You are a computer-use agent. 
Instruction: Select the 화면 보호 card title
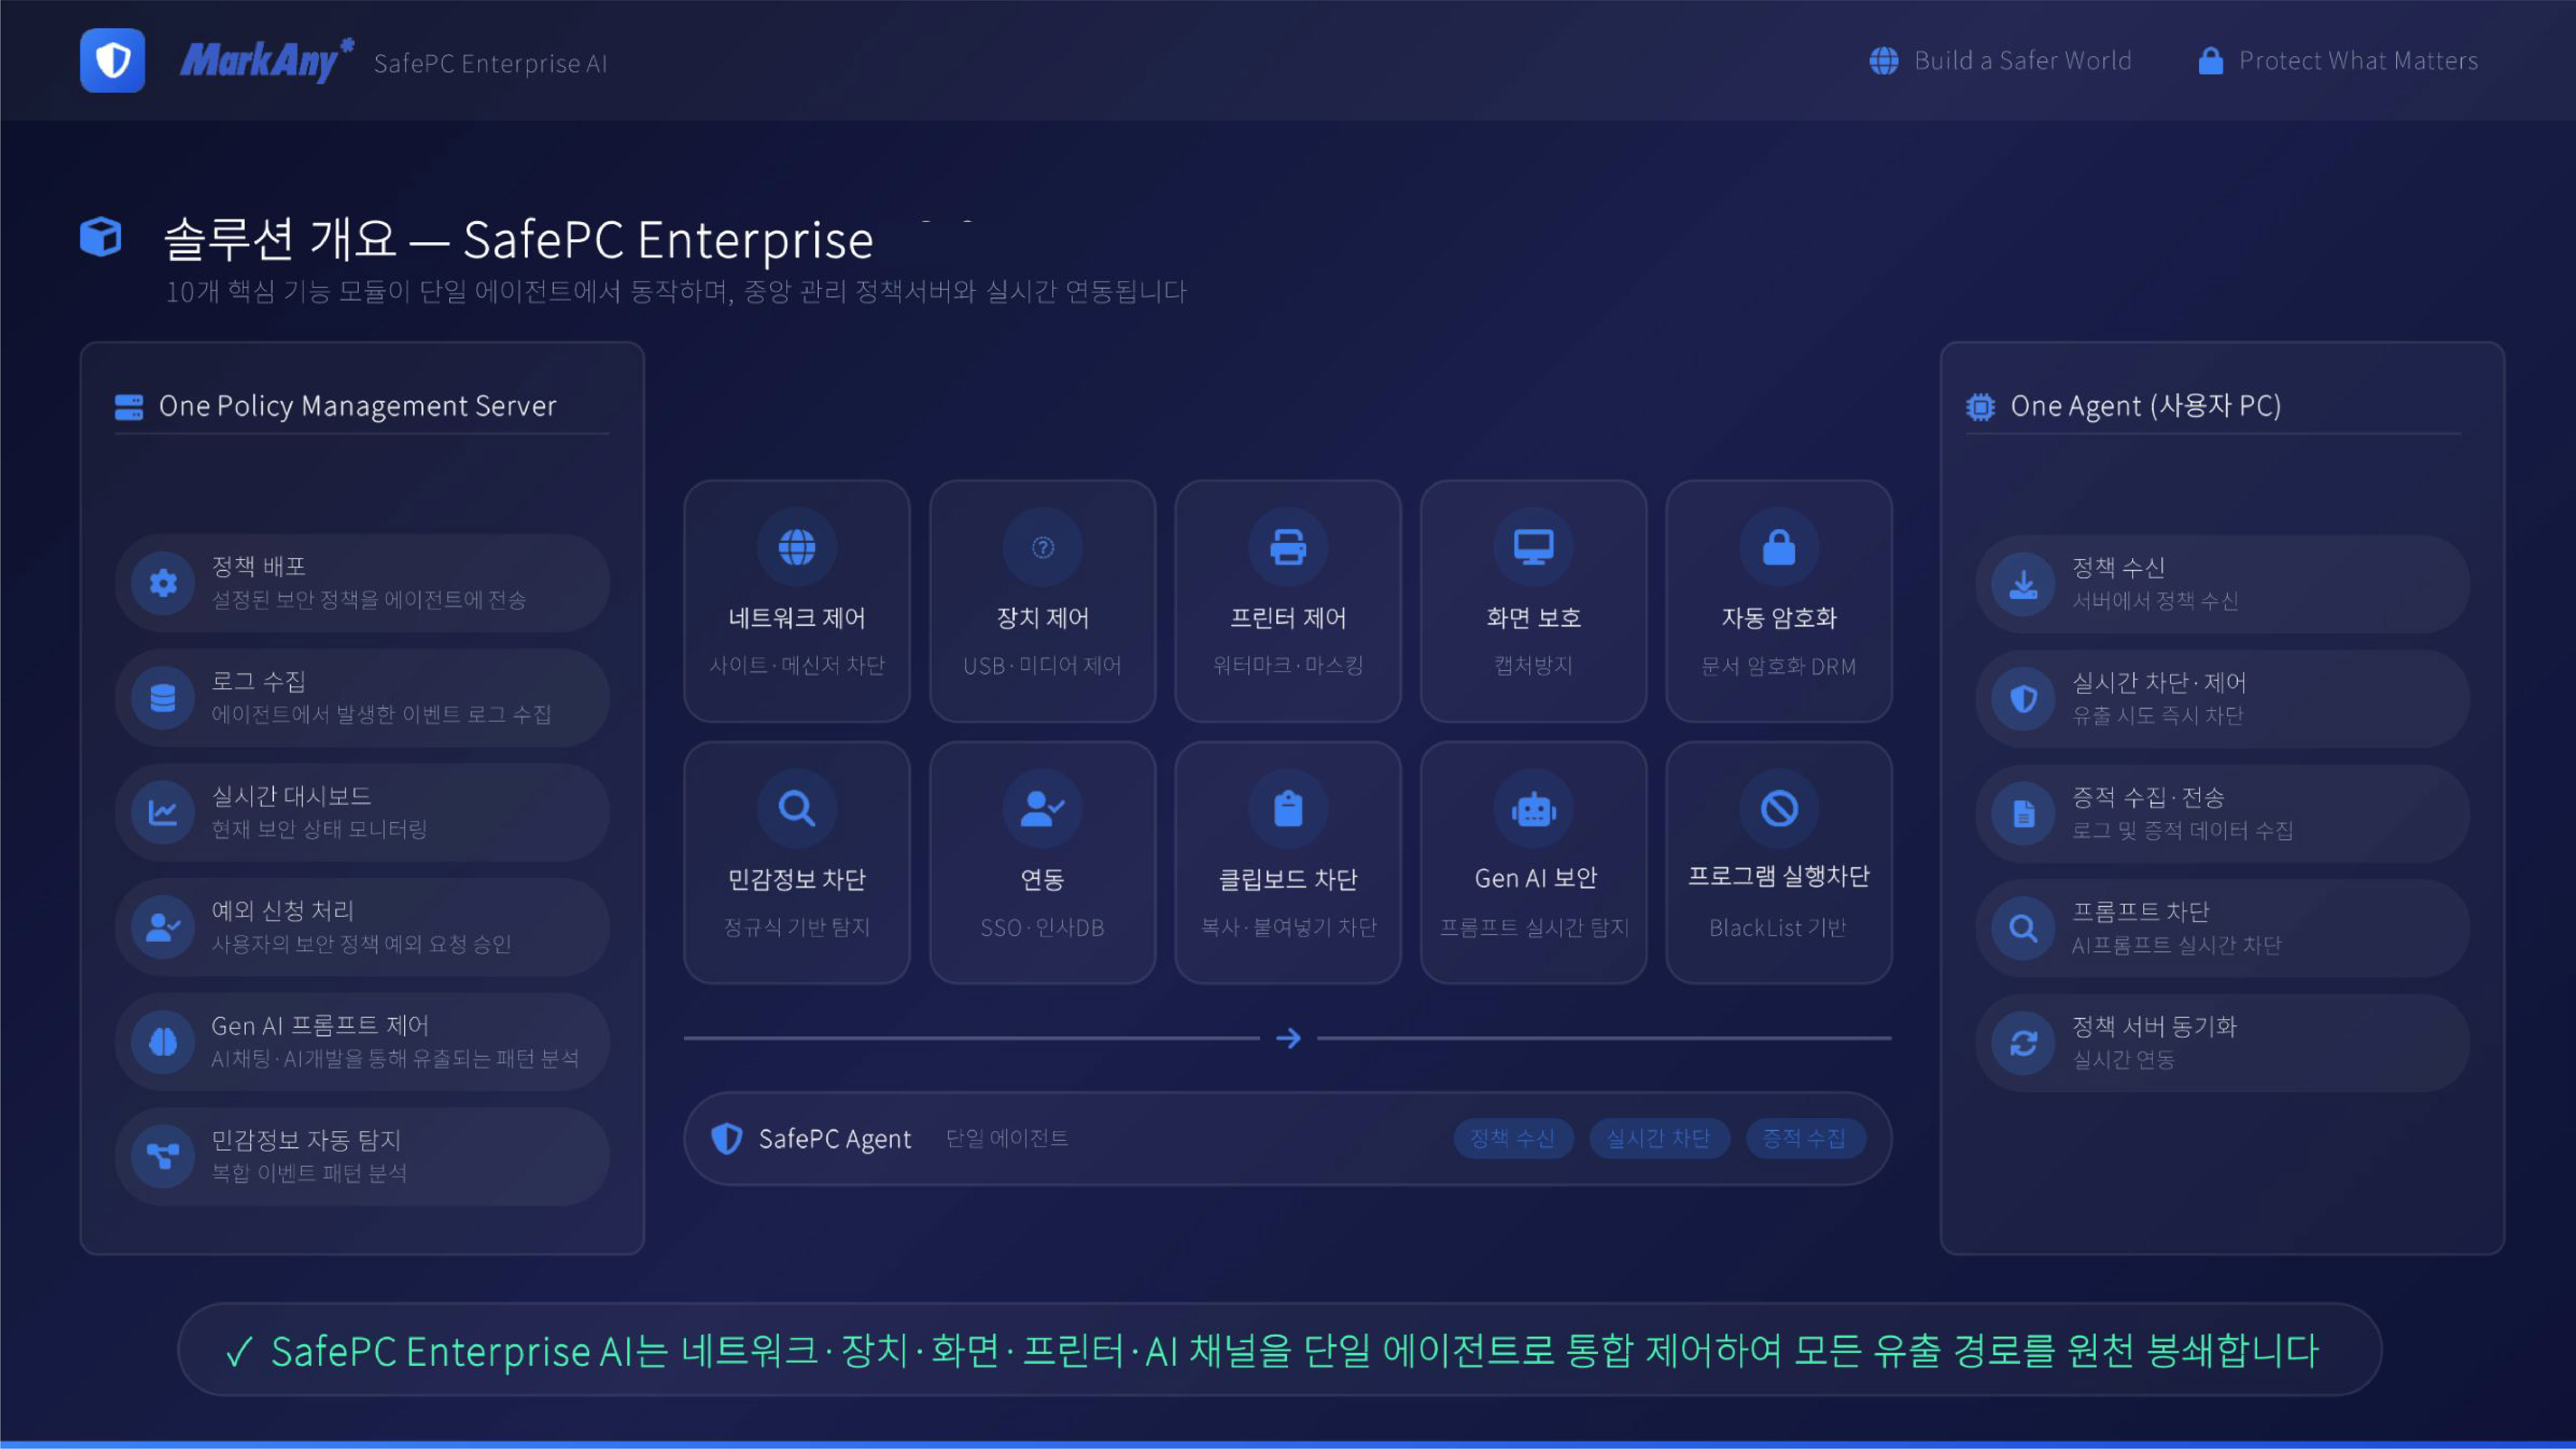1534,618
